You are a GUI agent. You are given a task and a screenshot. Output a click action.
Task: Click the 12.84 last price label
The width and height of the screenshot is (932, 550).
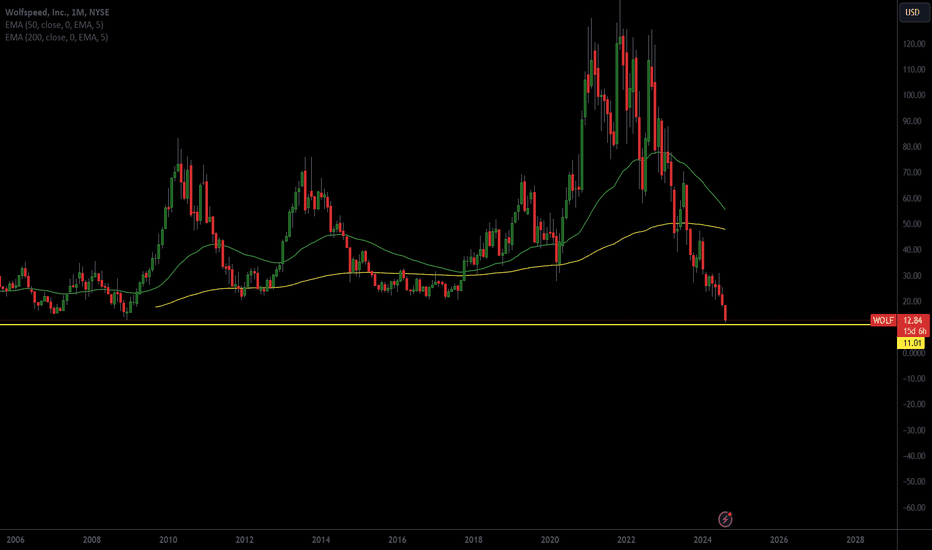pyautogui.click(x=912, y=320)
